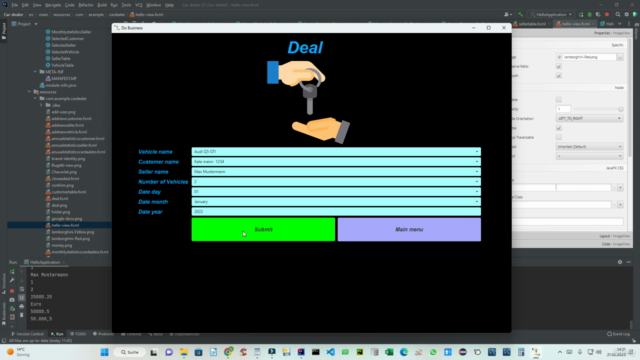Open the Event Log panel
The image size is (640, 360).
618,334
